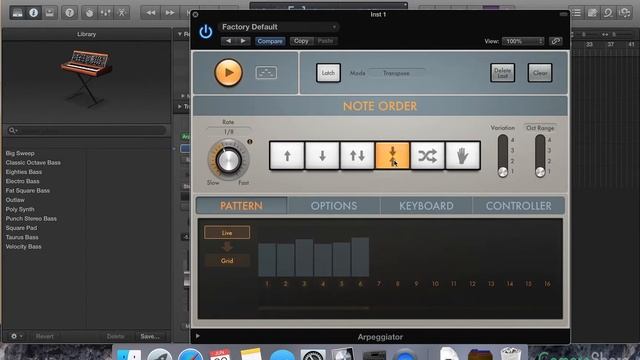Toggle the Latch button
Screen dimensions: 640x360
coord(328,73)
